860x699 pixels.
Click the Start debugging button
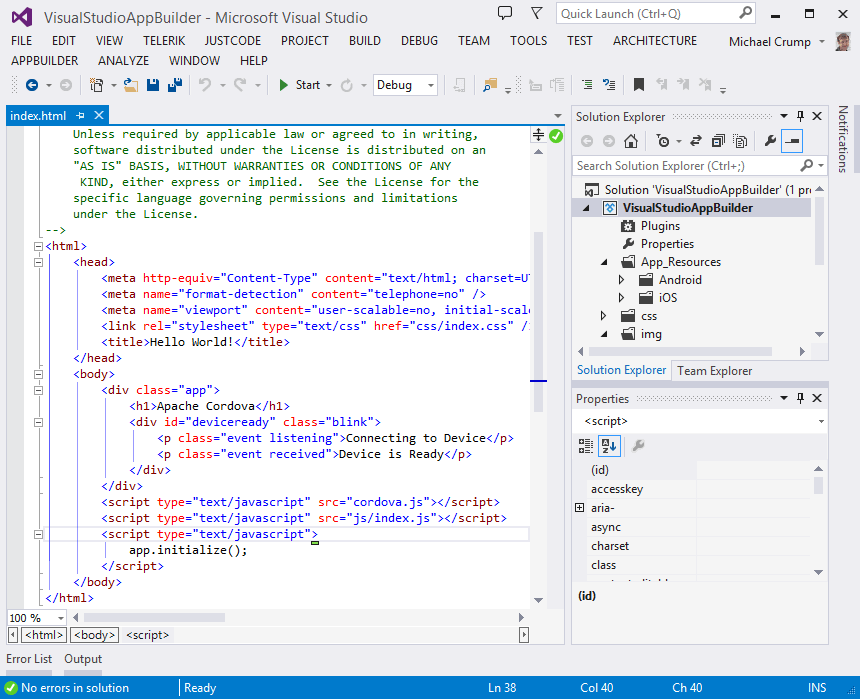(300, 86)
